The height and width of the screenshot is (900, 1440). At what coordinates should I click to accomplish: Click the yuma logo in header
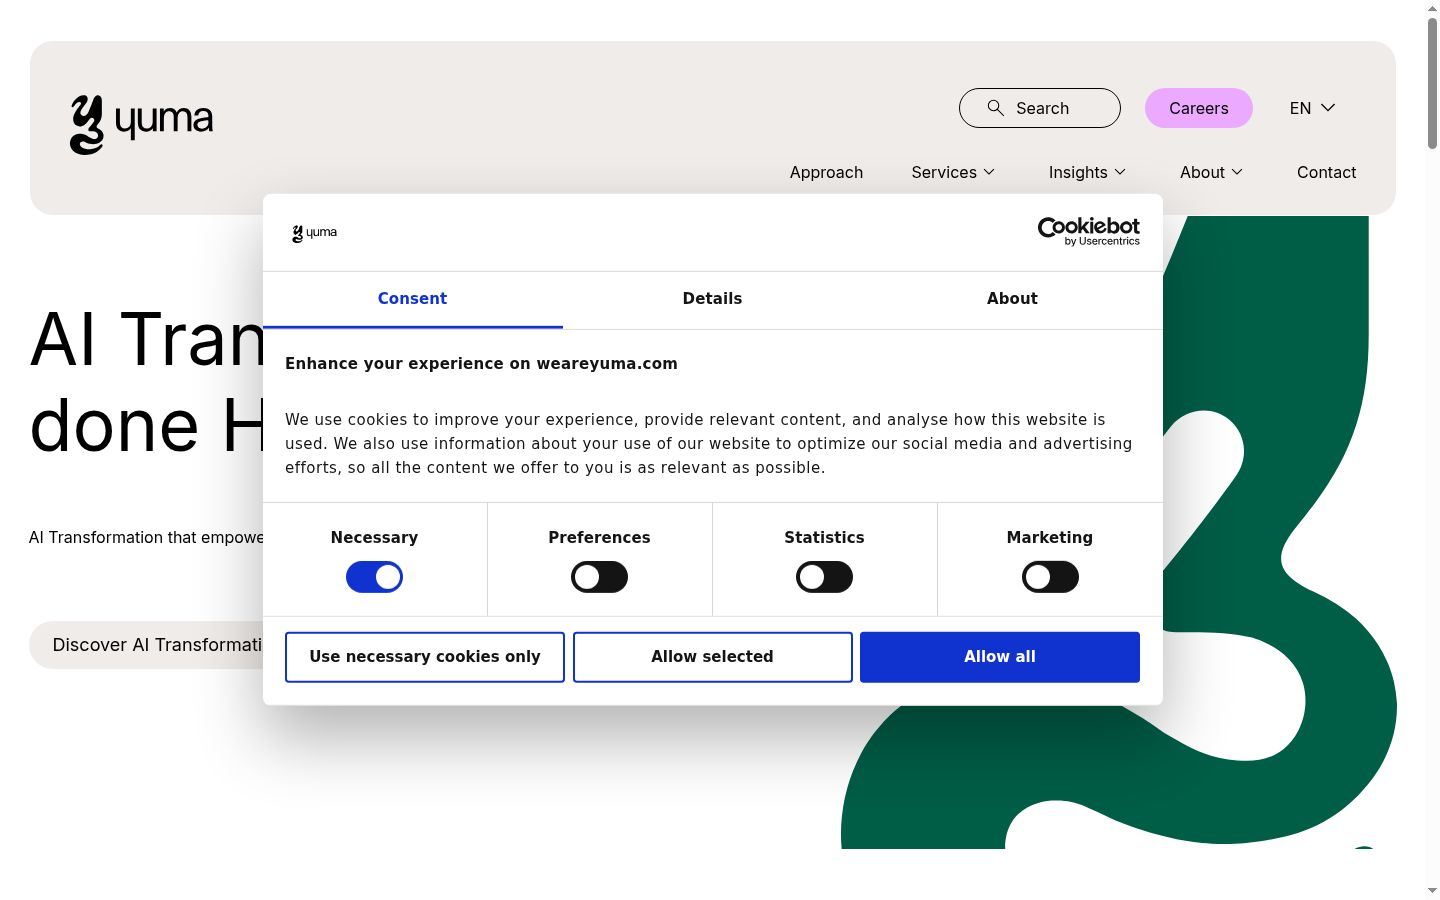click(x=141, y=125)
